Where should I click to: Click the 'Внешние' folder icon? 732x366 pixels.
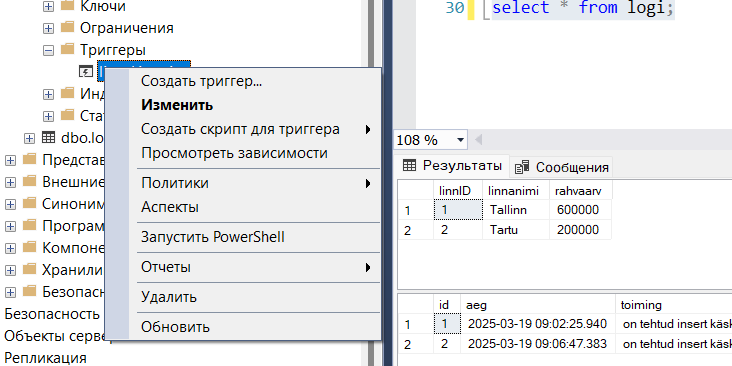[x=29, y=180]
